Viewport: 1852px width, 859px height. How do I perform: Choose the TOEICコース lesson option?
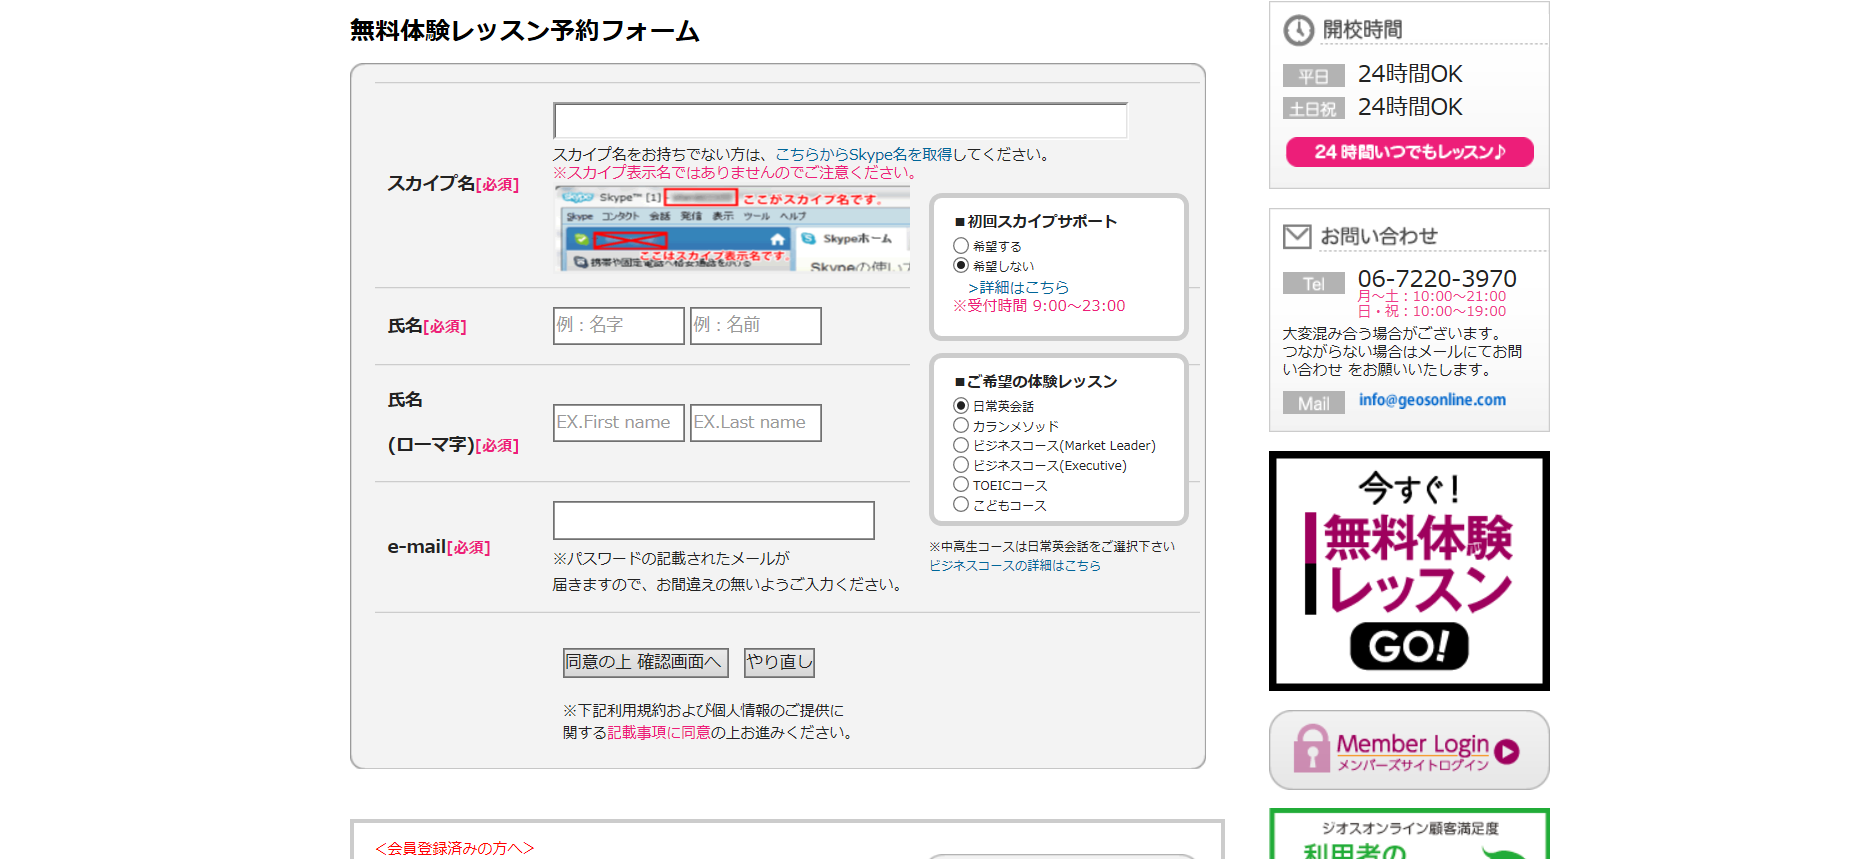(x=961, y=485)
